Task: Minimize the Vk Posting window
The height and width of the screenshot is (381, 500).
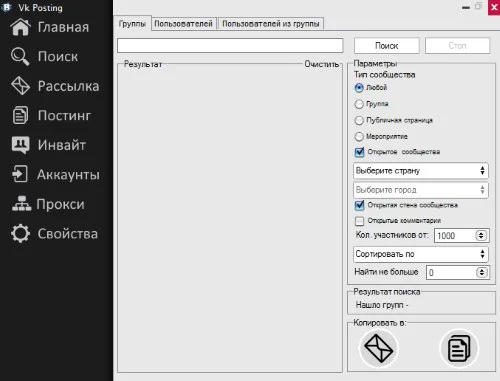Action: click(x=466, y=7)
